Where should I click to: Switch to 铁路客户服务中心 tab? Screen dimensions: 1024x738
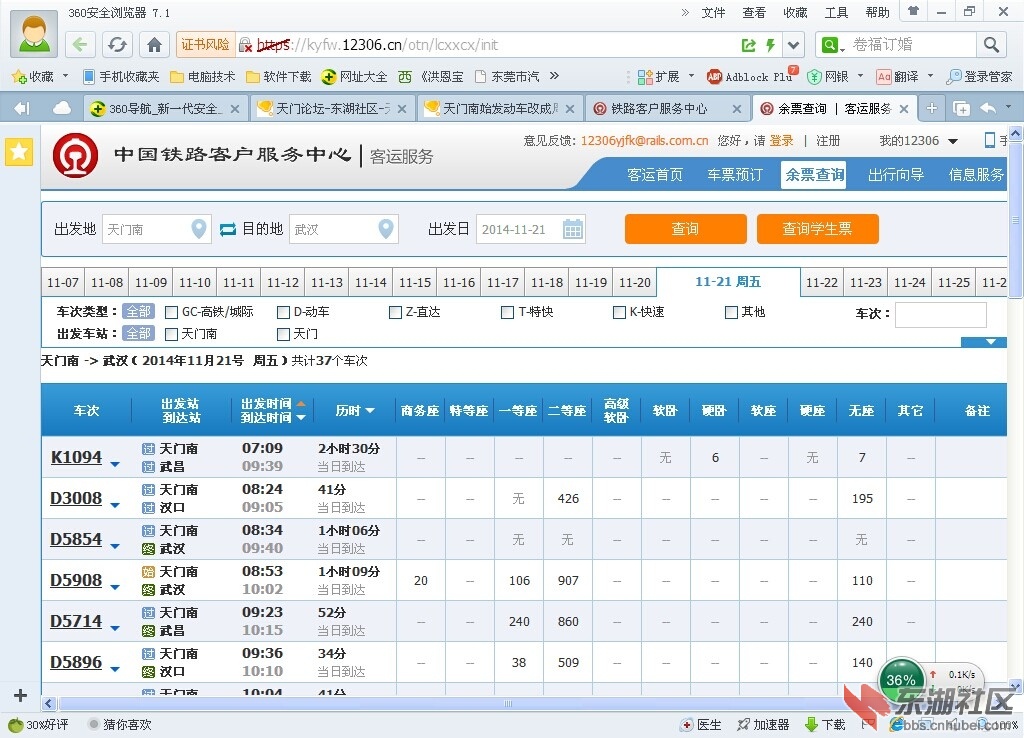pos(667,108)
